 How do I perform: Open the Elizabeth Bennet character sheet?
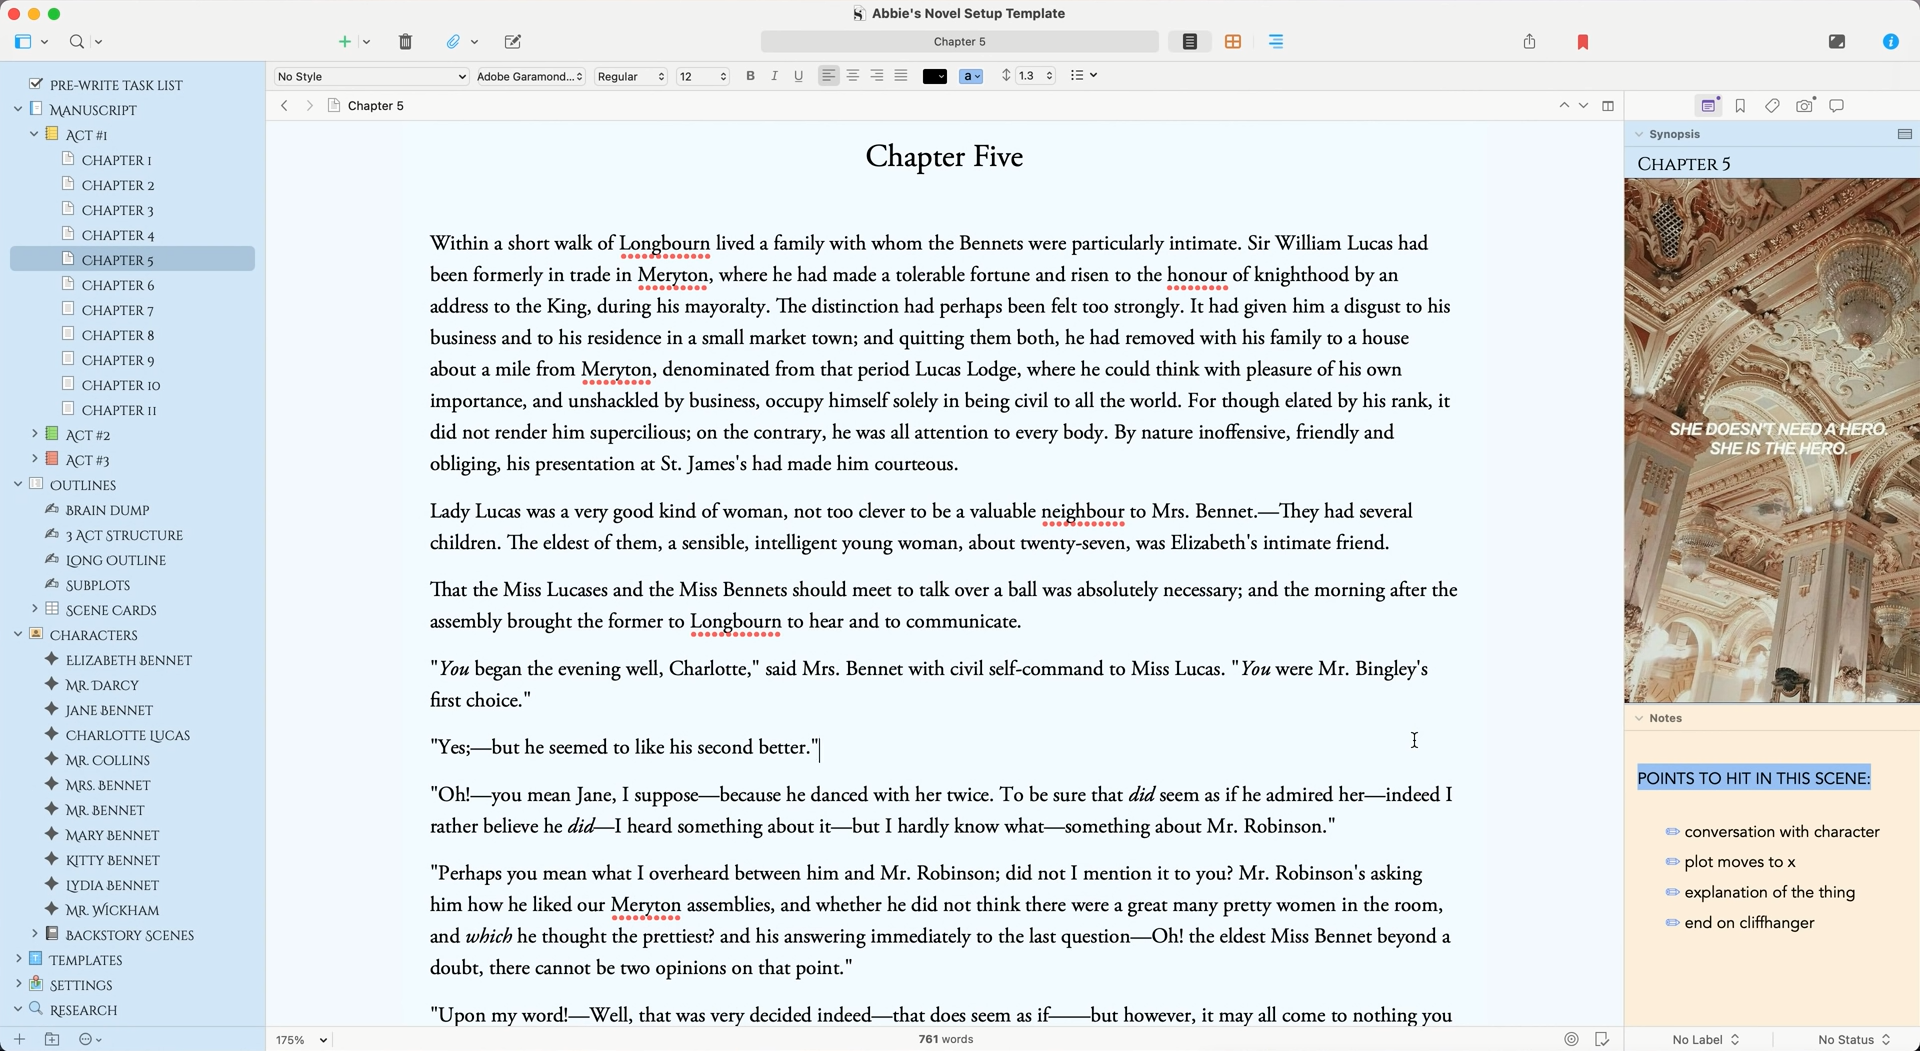(x=128, y=660)
